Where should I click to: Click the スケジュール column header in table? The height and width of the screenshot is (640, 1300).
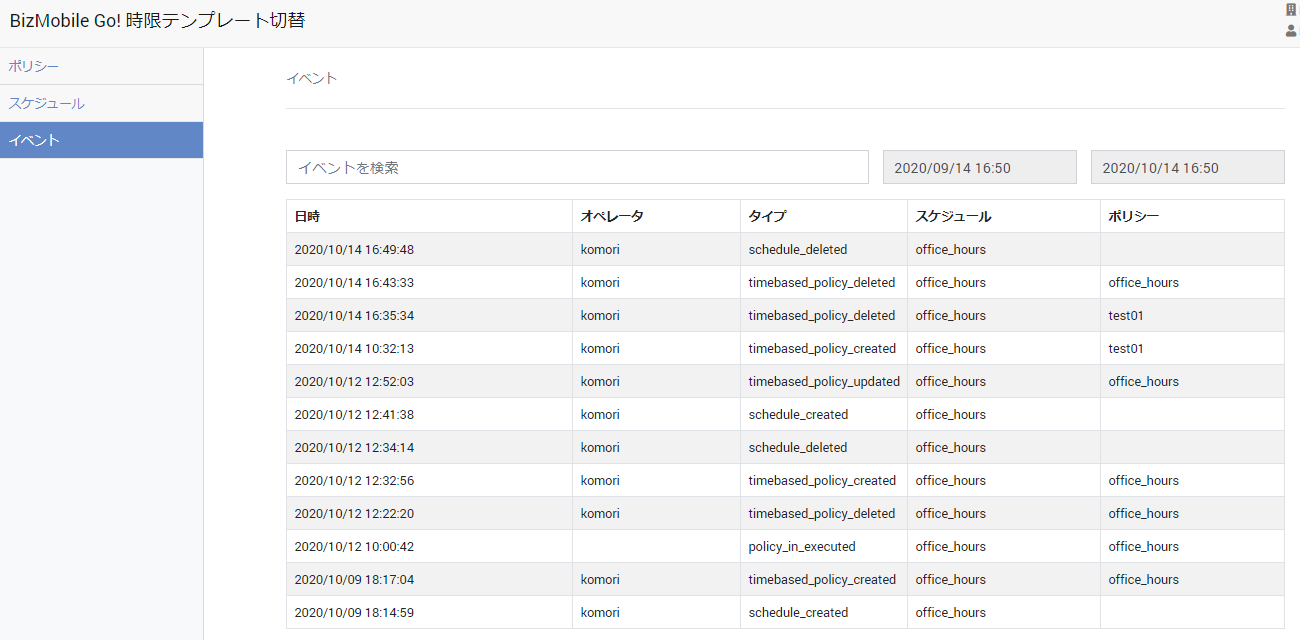(953, 216)
